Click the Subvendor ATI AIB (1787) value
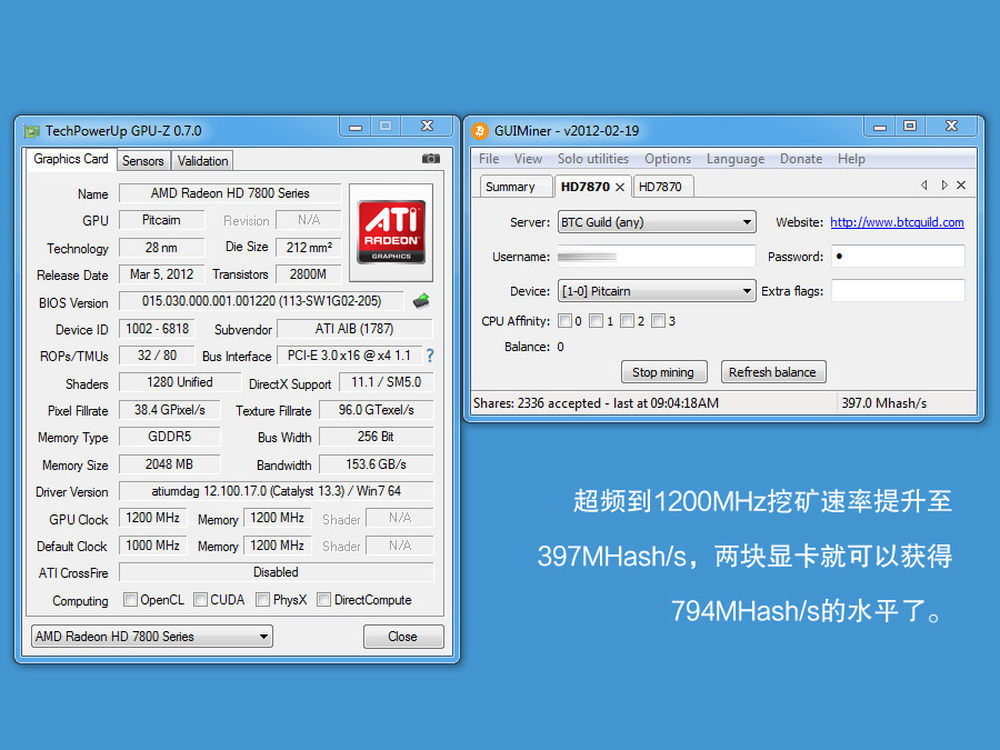Viewport: 1000px width, 750px height. (355, 329)
